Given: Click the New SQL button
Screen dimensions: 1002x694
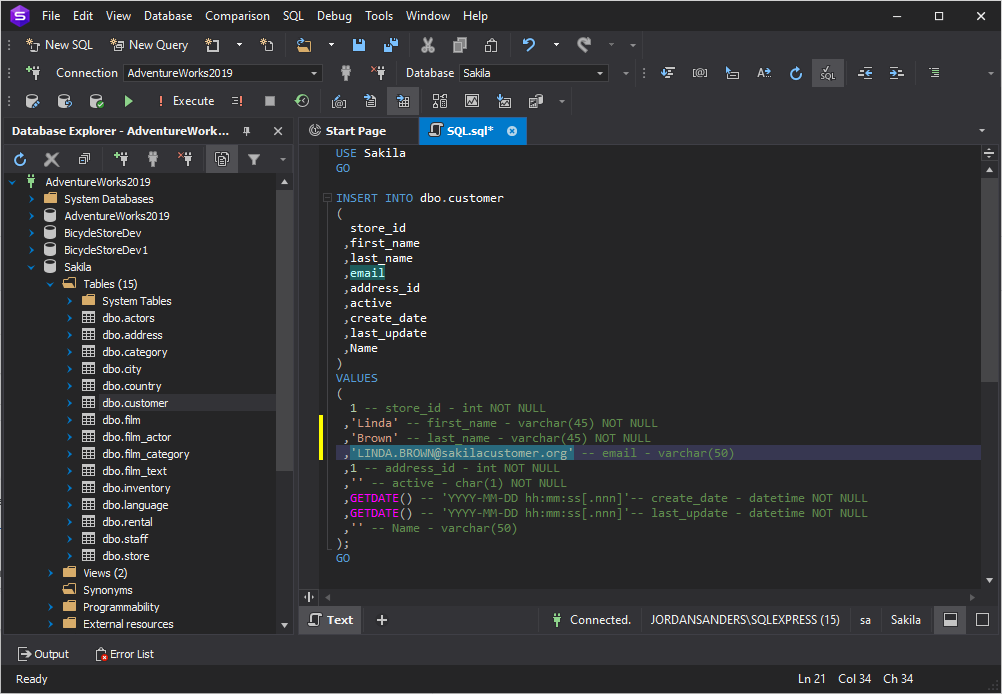Looking at the screenshot, I should (x=59, y=45).
